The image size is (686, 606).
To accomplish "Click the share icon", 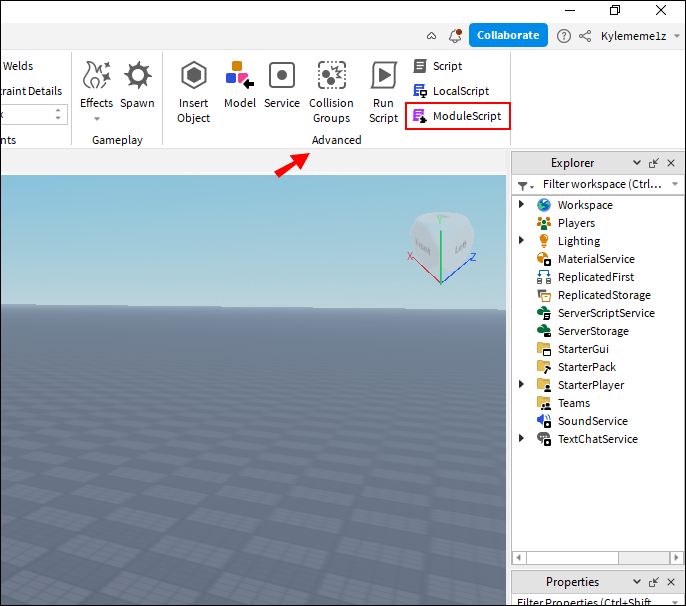I will [x=585, y=36].
